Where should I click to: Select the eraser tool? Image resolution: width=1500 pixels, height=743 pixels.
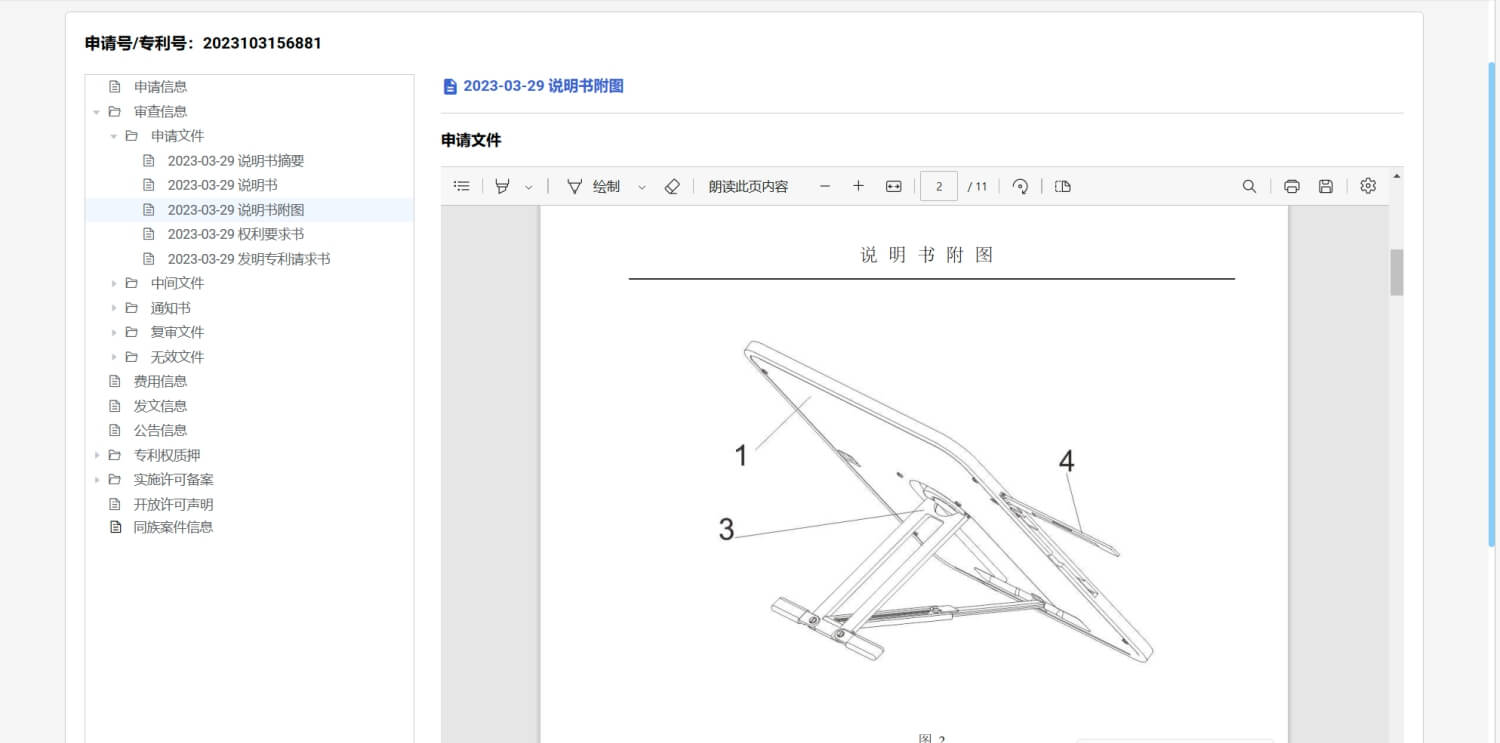(x=672, y=186)
